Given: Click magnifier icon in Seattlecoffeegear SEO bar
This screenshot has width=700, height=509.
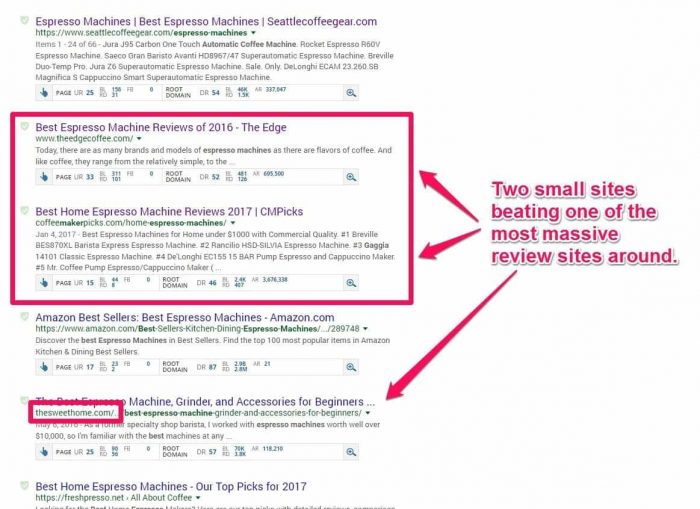Looking at the screenshot, I should click(x=351, y=93).
